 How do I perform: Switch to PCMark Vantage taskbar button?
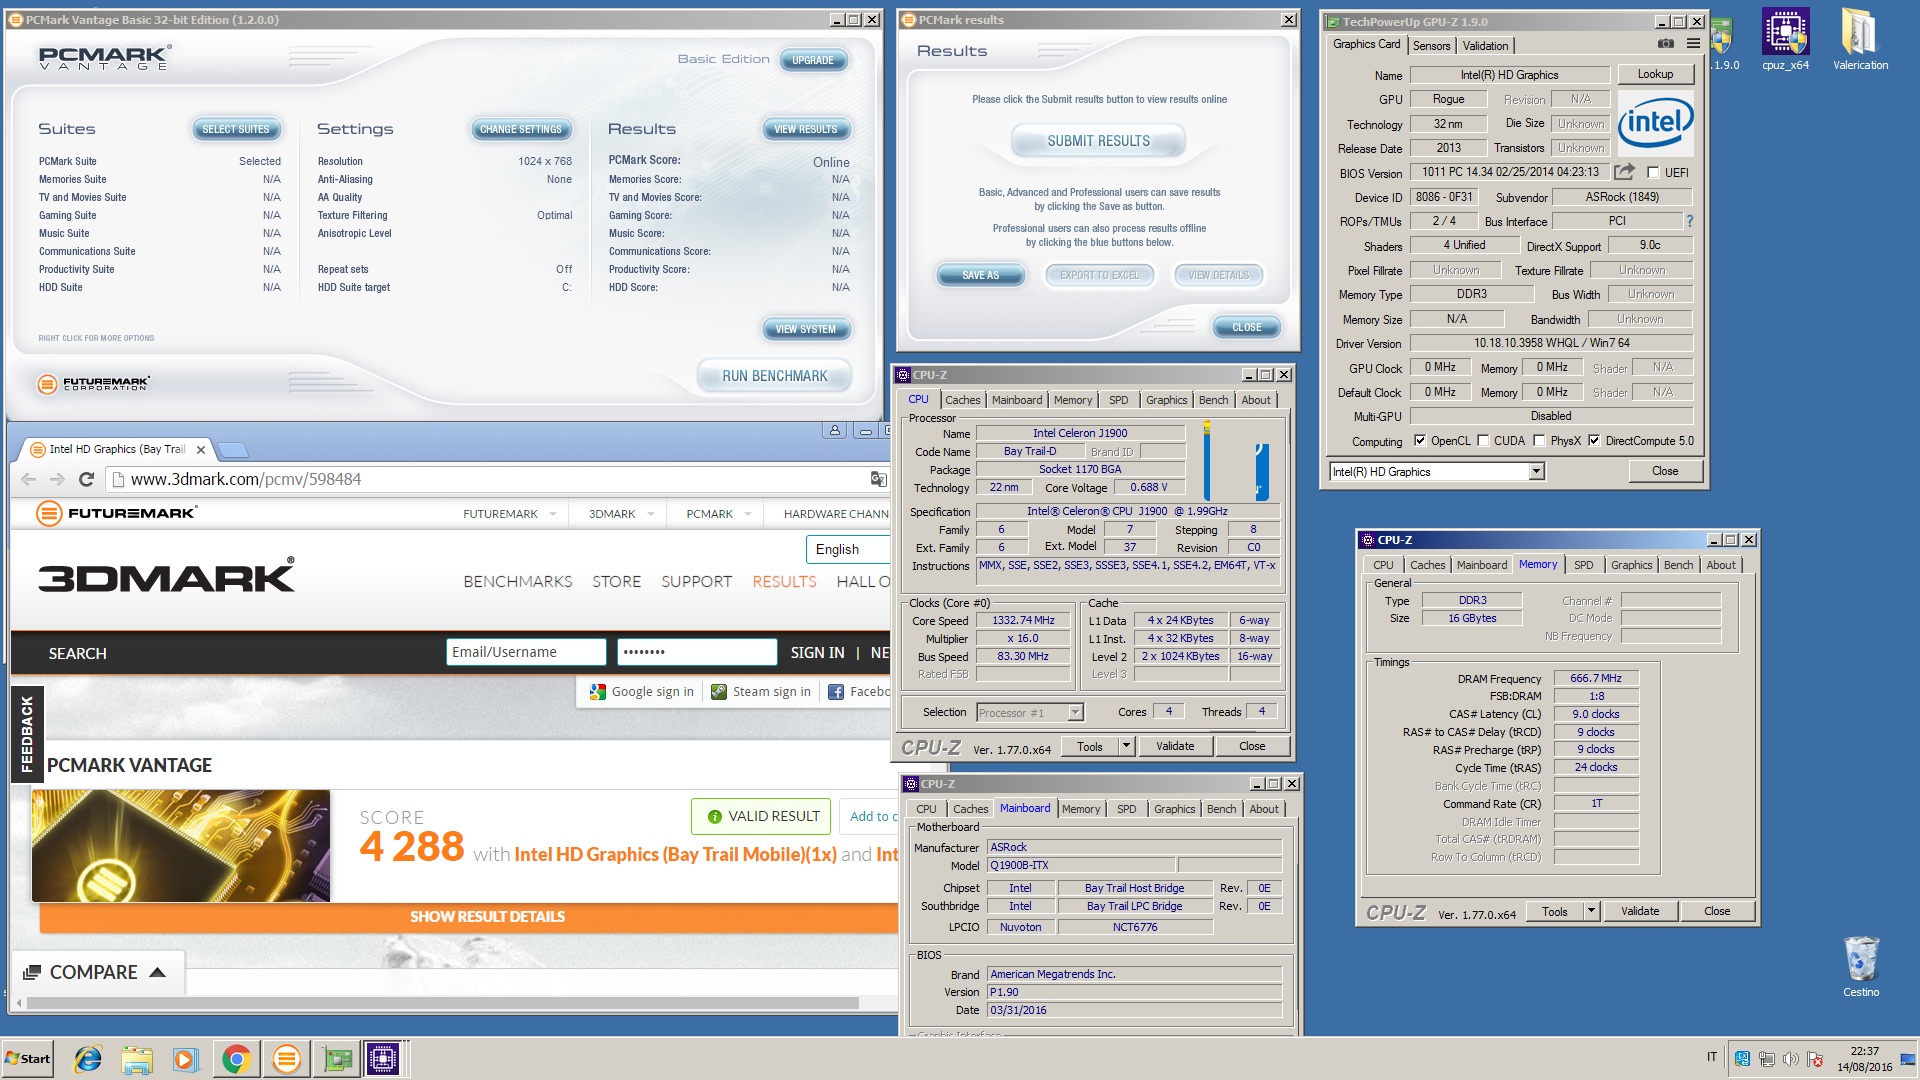click(x=286, y=1059)
